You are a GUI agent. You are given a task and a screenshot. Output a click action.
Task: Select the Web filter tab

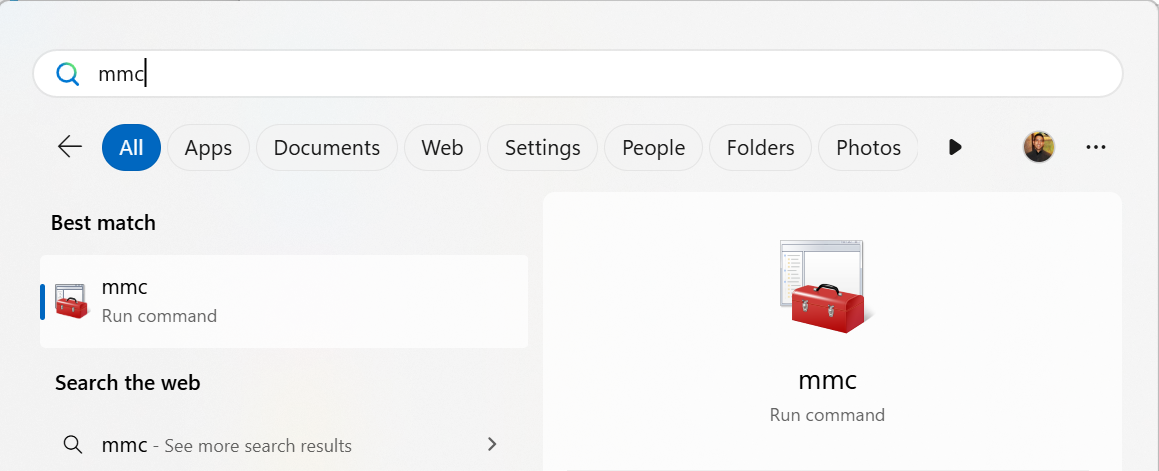pos(442,148)
